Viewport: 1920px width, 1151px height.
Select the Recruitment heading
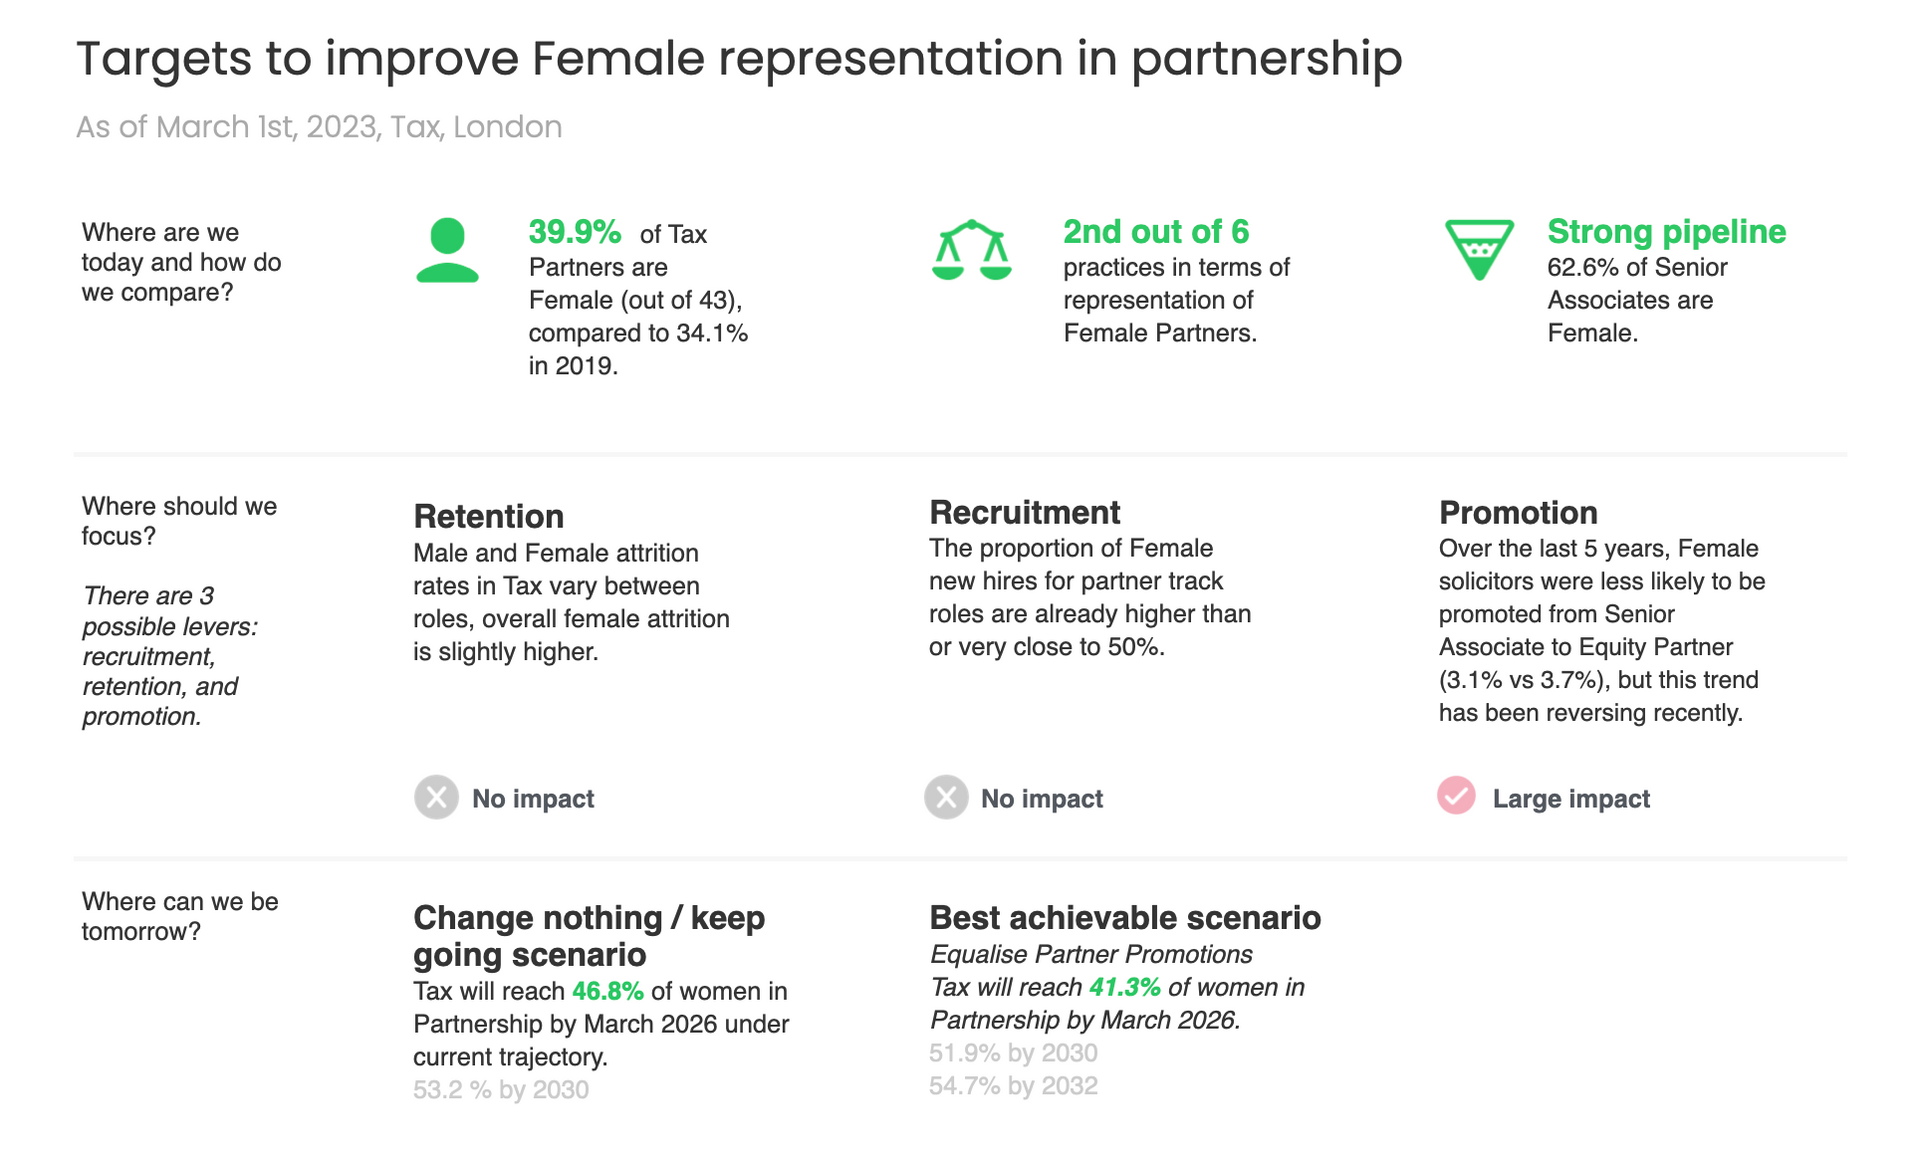[1024, 512]
